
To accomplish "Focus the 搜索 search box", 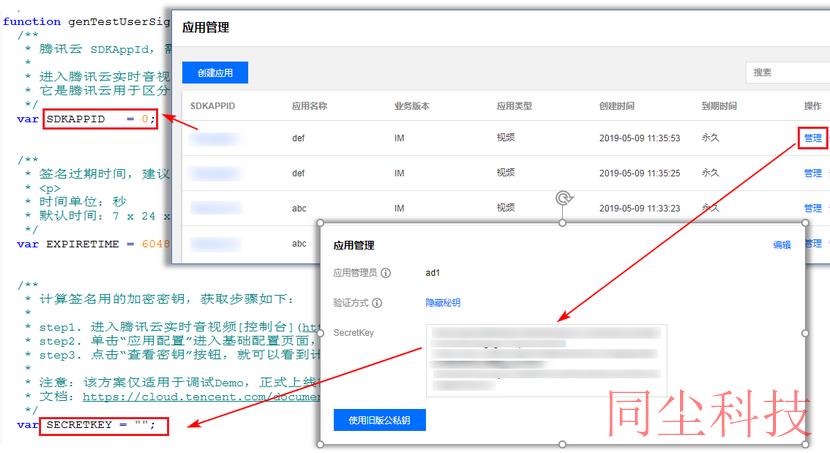I will pyautogui.click(x=788, y=73).
